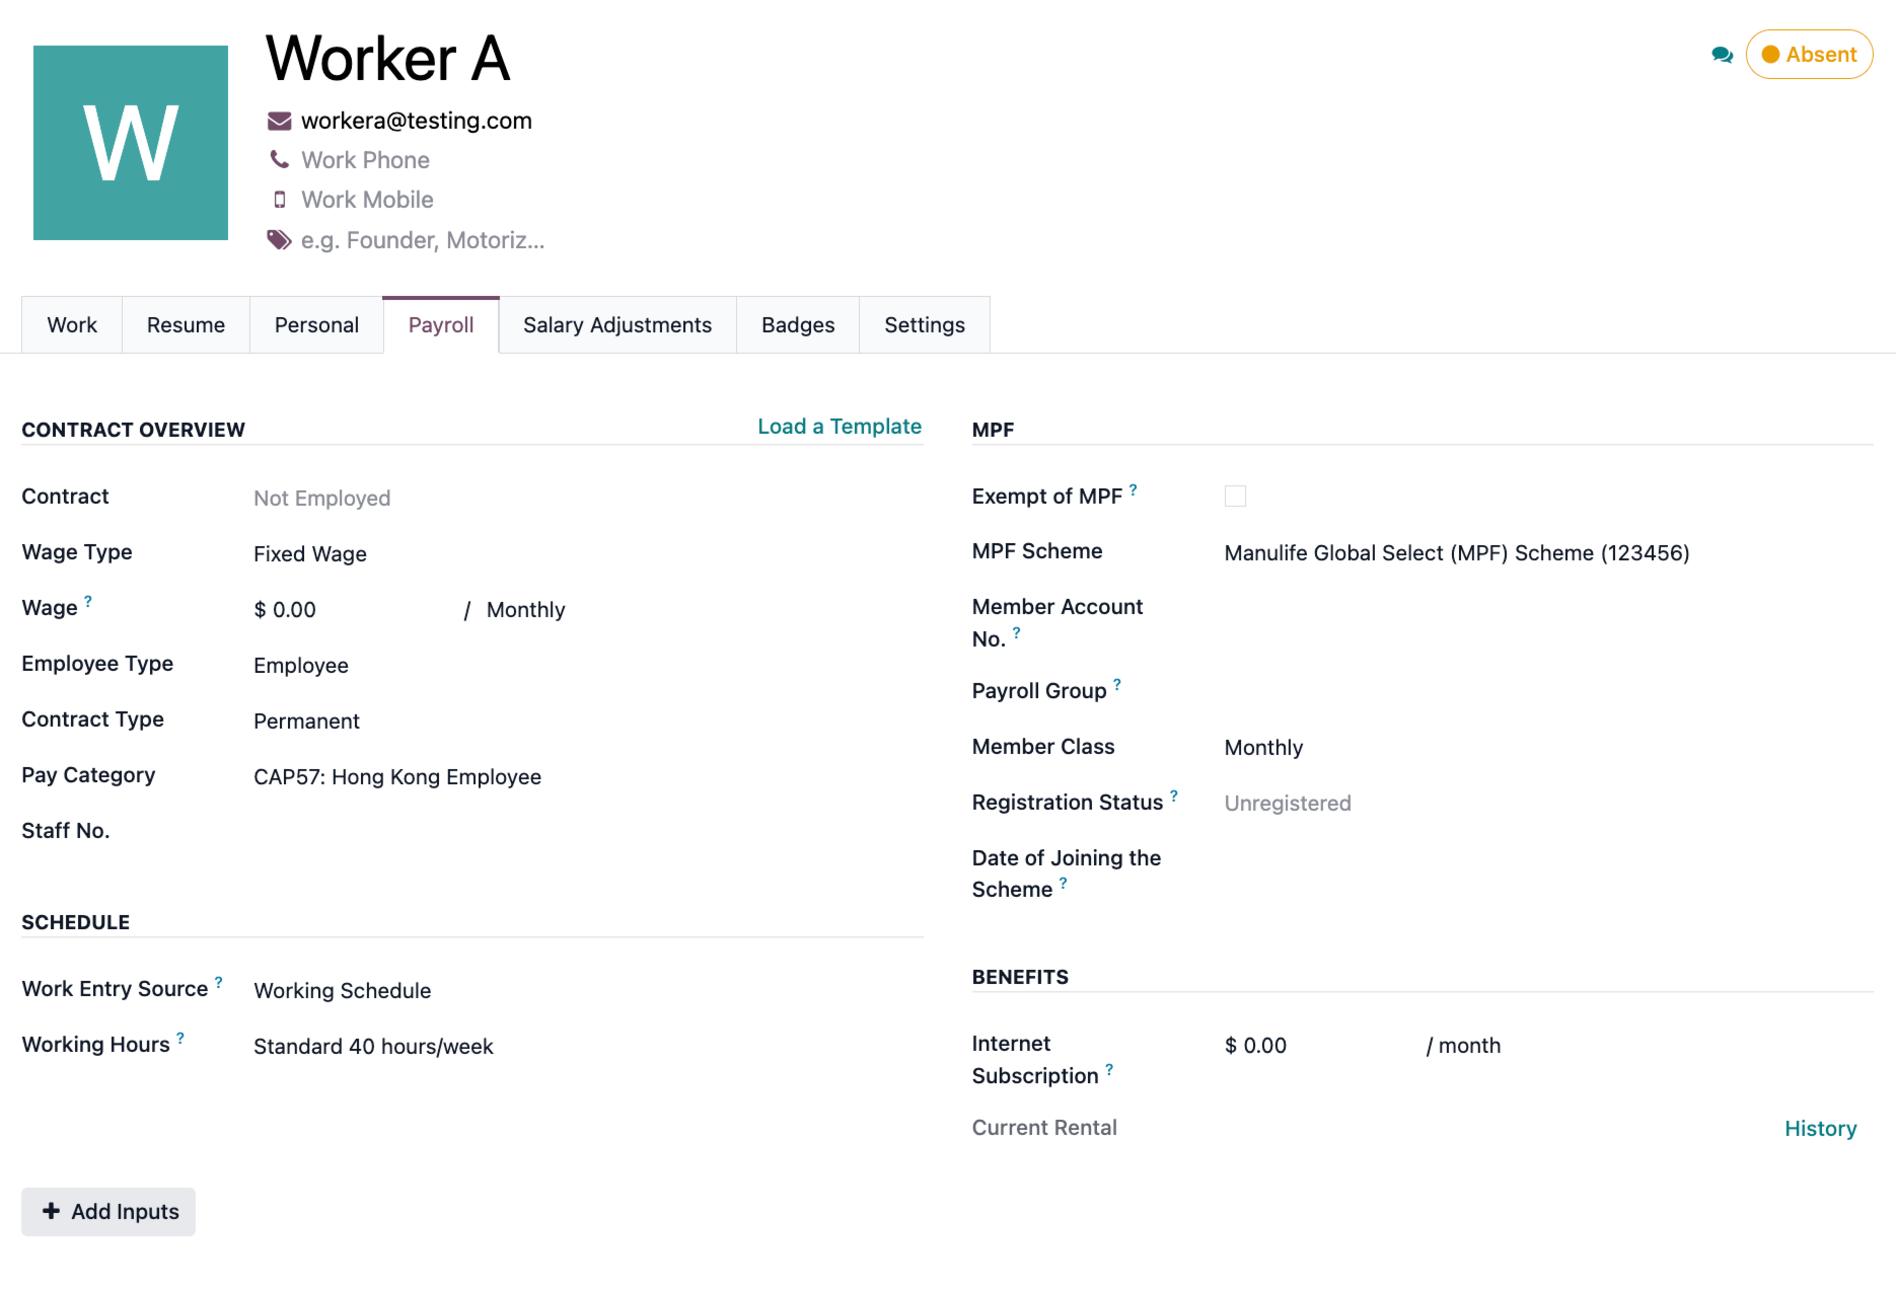The width and height of the screenshot is (1896, 1291).
Task: Click the Working Hours help icon
Action: [x=180, y=1039]
